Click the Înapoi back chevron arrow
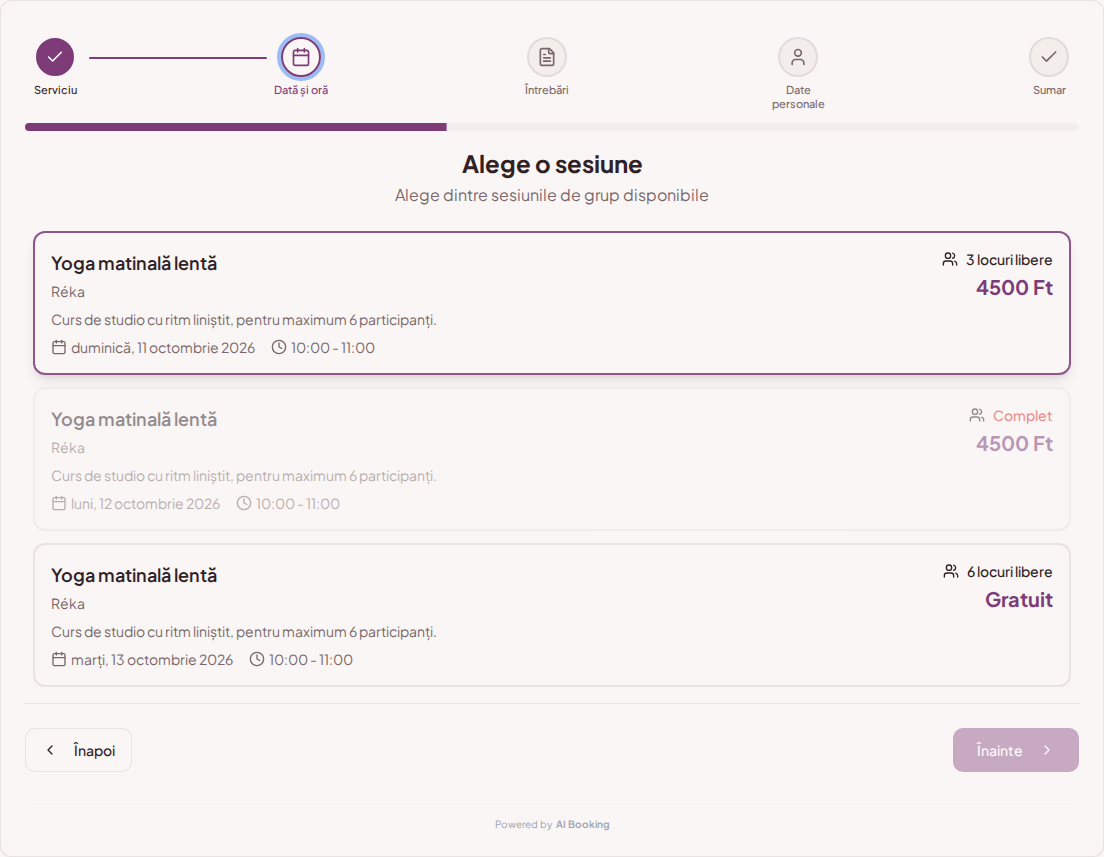The image size is (1104, 857). [x=50, y=750]
